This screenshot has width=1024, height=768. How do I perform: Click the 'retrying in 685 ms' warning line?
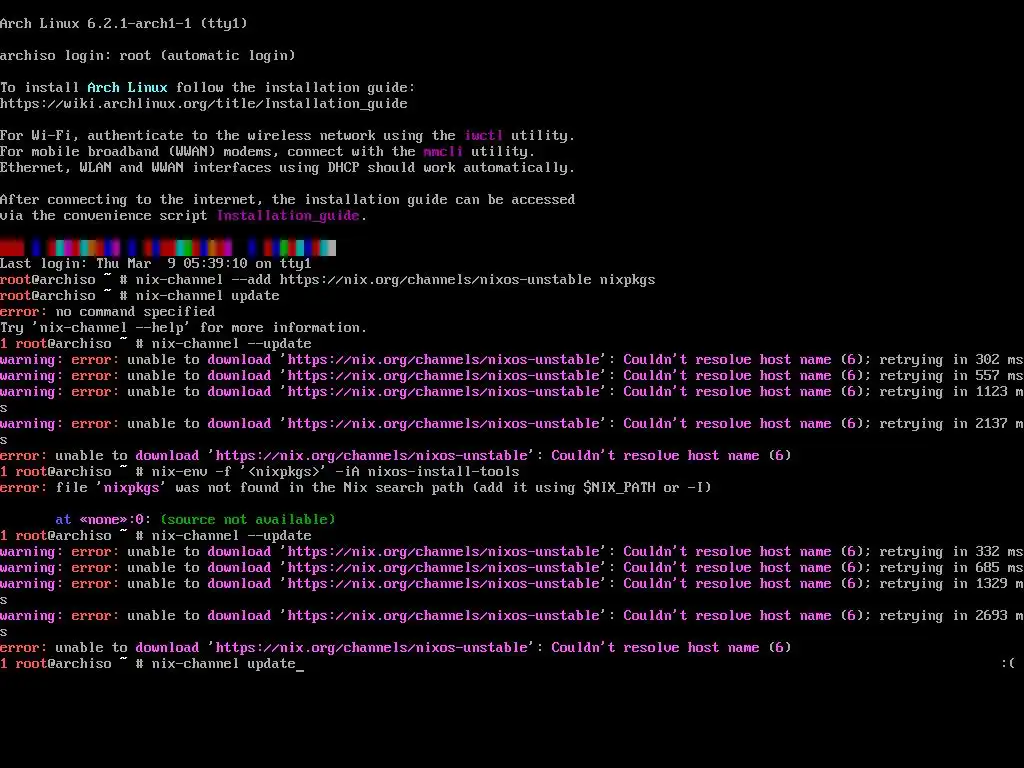(x=512, y=568)
